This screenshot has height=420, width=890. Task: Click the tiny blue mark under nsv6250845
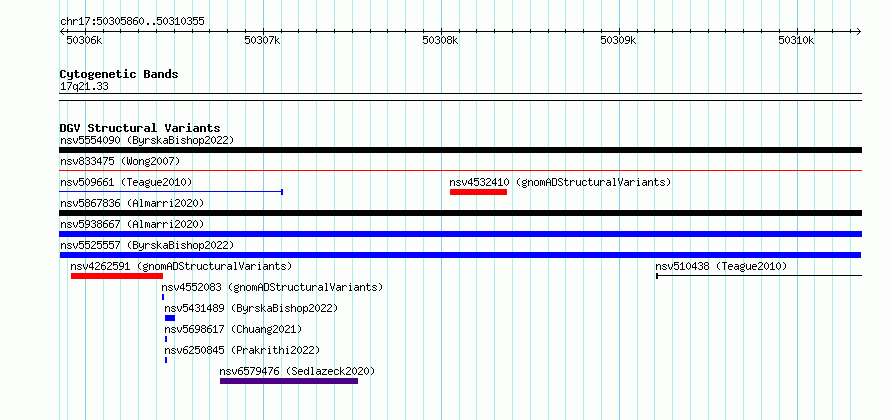[x=166, y=360]
